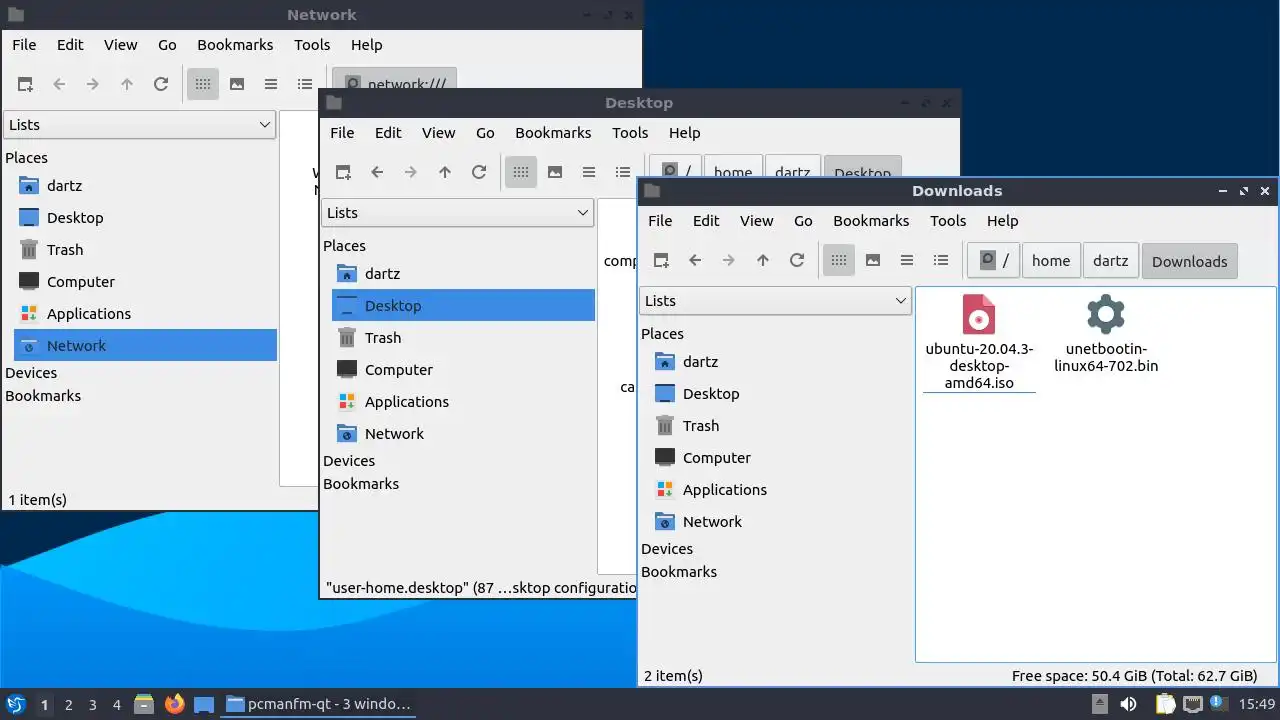Image resolution: width=1280 pixels, height=720 pixels.
Task: Go forward in Downloads window
Action: (729, 260)
